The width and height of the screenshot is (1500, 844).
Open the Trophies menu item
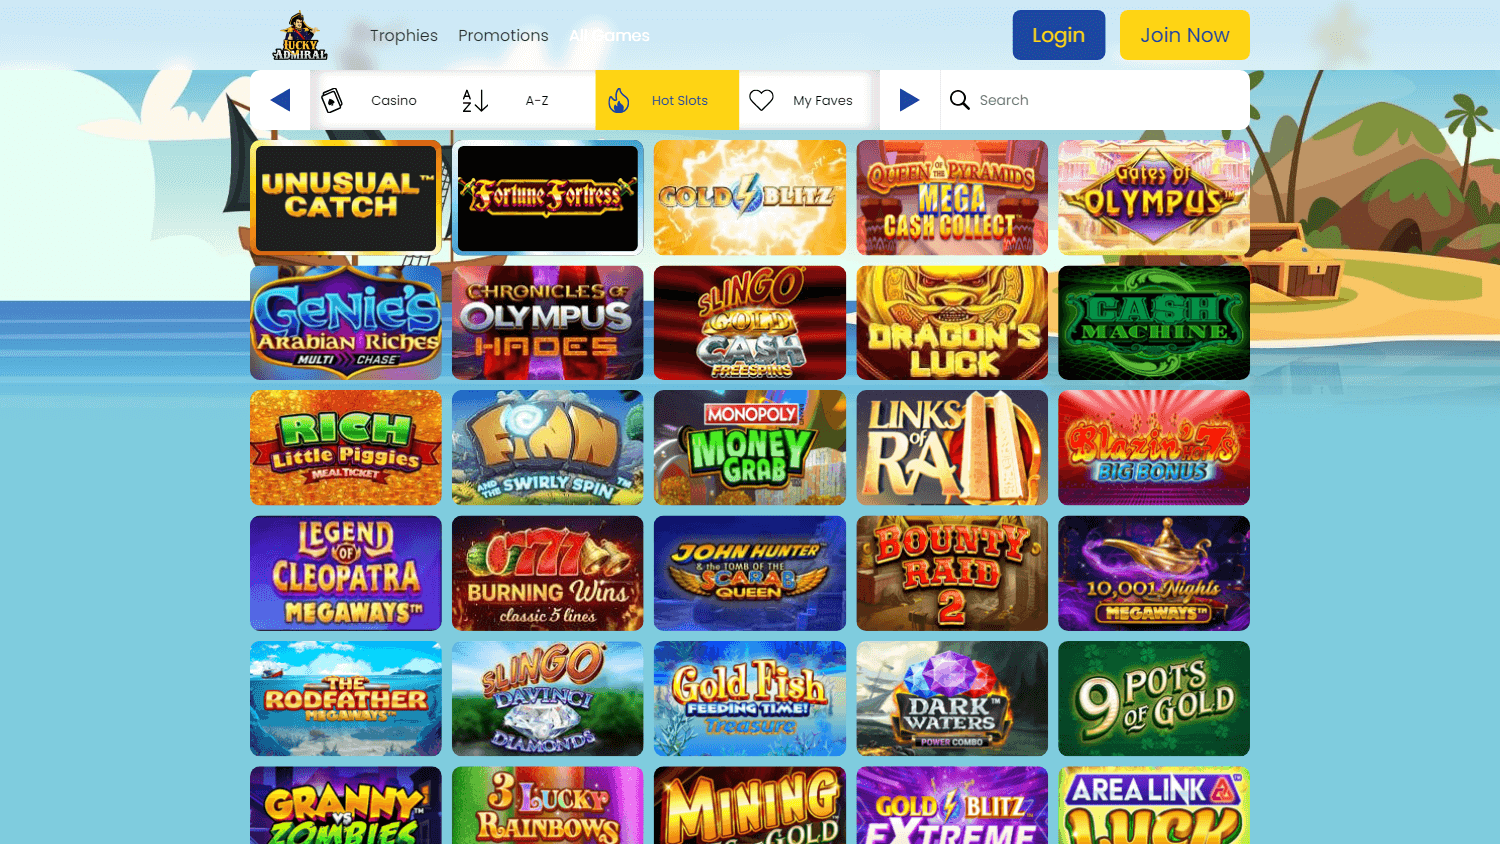point(404,36)
